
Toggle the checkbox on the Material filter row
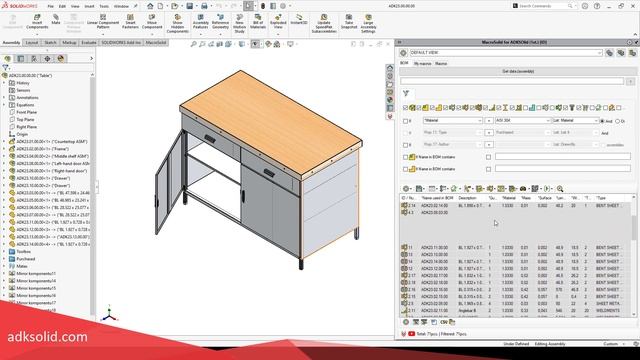coord(405,121)
